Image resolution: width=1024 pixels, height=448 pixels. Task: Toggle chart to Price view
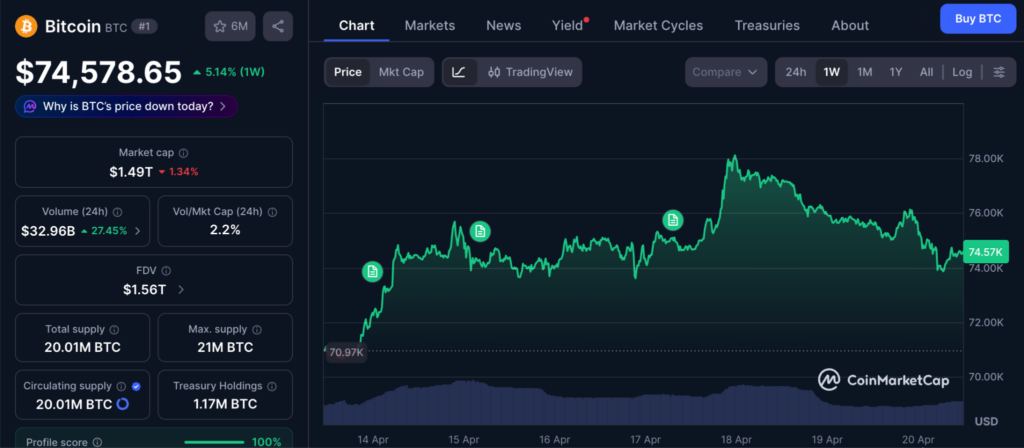click(348, 72)
